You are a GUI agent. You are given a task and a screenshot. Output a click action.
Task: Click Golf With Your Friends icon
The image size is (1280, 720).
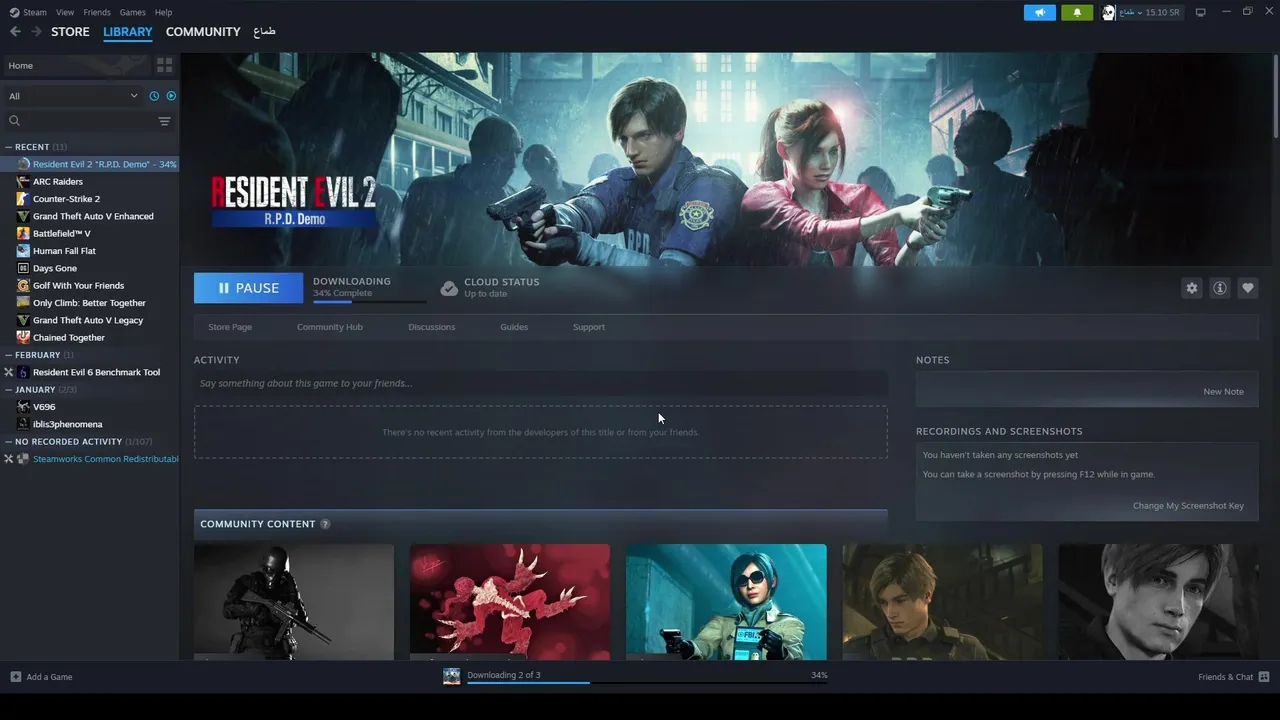pyautogui.click(x=23, y=286)
